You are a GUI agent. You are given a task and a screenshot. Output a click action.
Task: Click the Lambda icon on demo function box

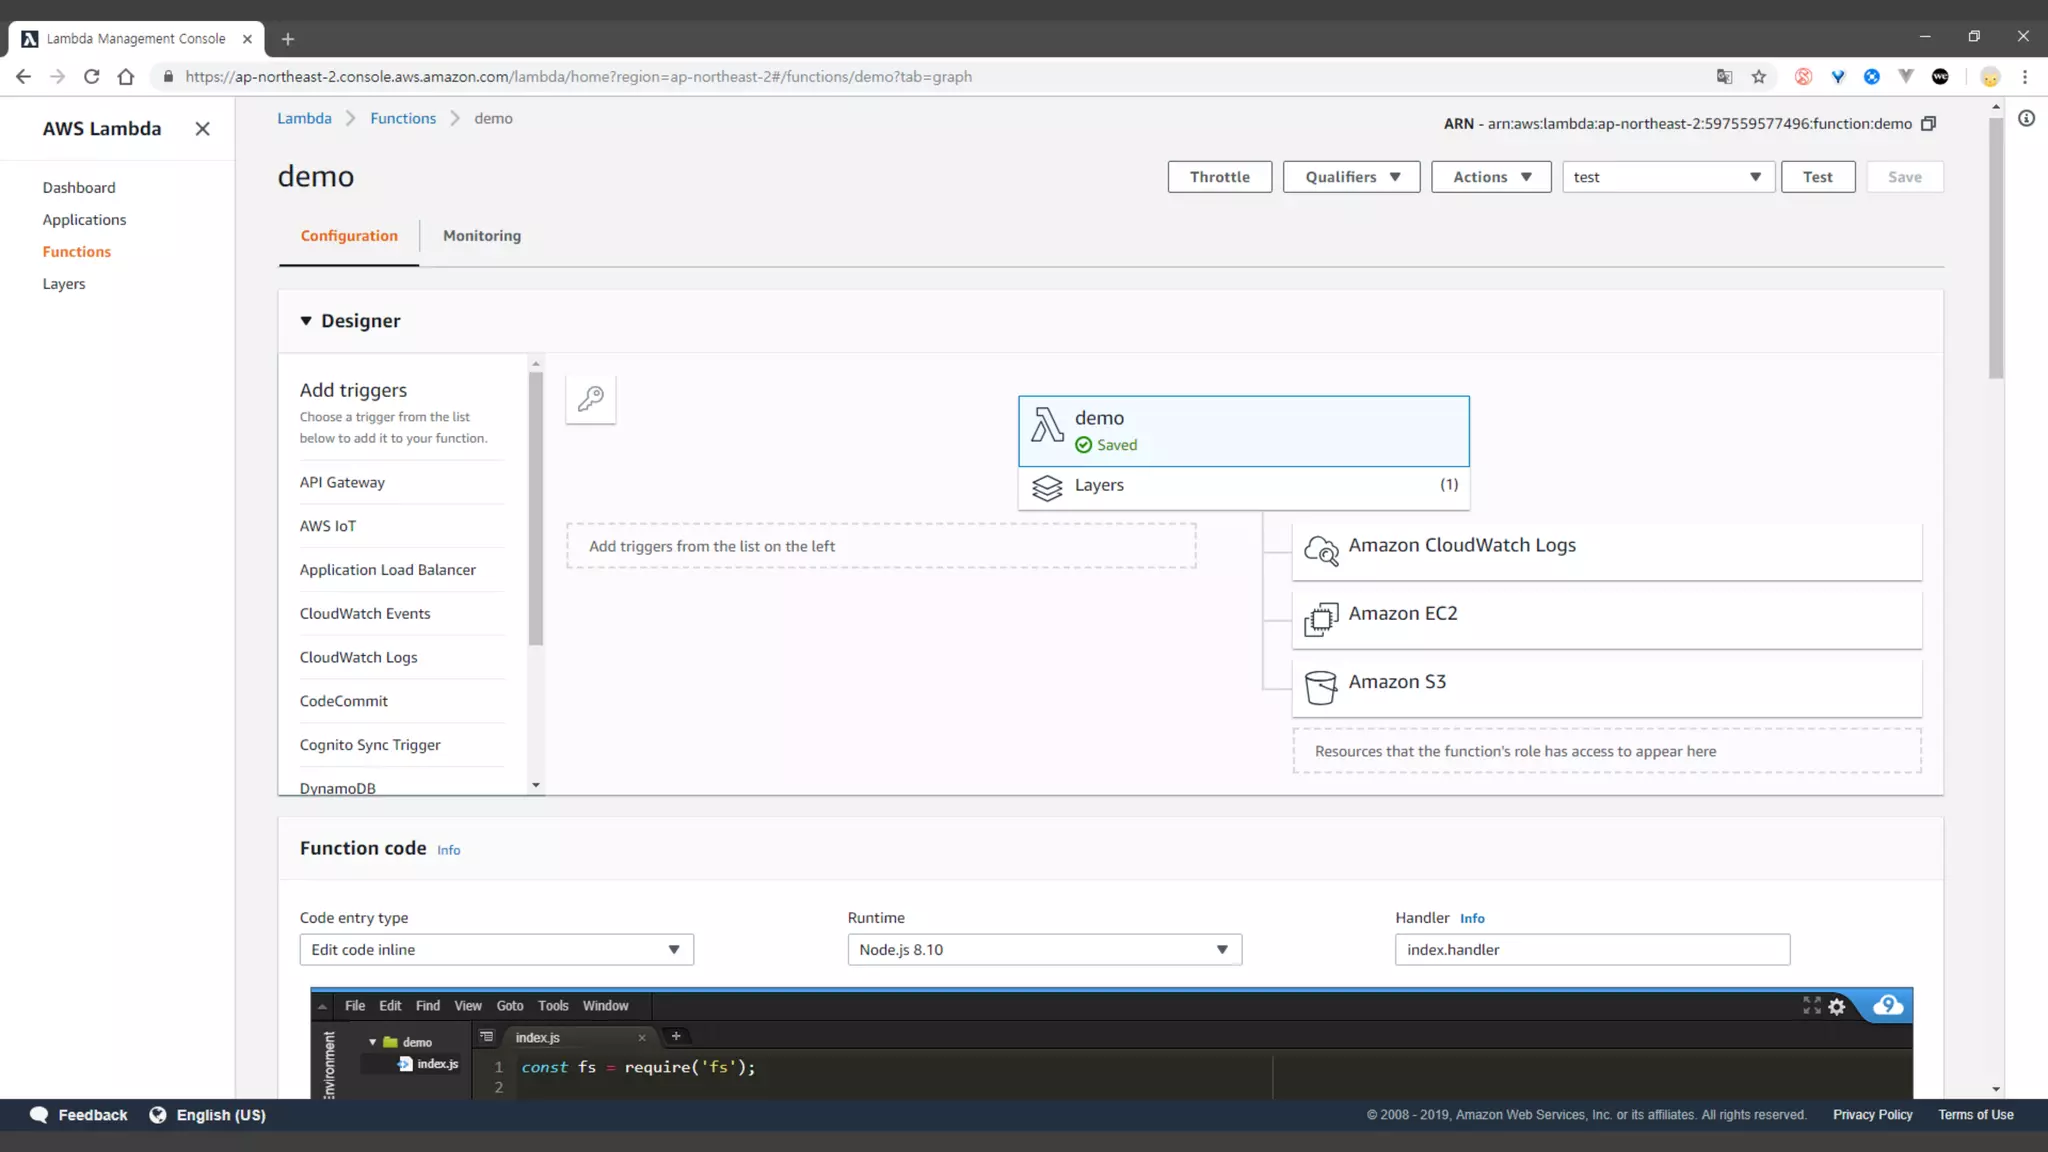pos(1047,425)
